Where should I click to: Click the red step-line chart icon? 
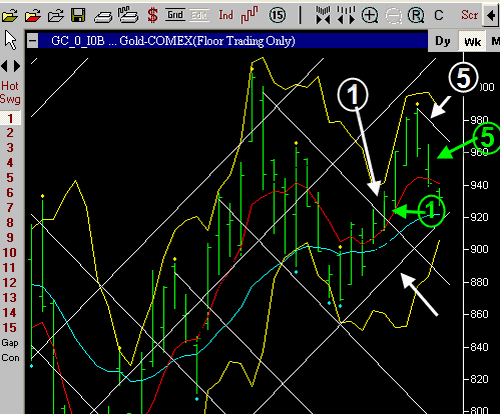tap(250, 15)
